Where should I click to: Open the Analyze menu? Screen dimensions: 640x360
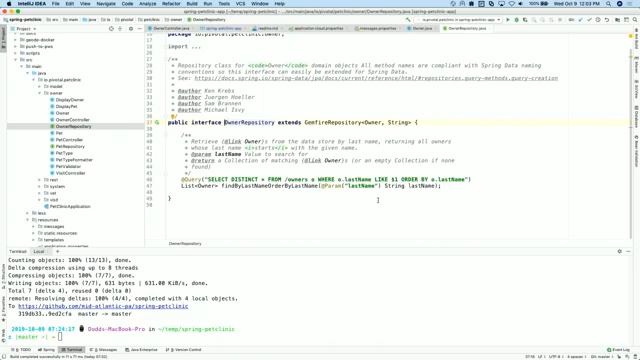(x=148, y=4)
